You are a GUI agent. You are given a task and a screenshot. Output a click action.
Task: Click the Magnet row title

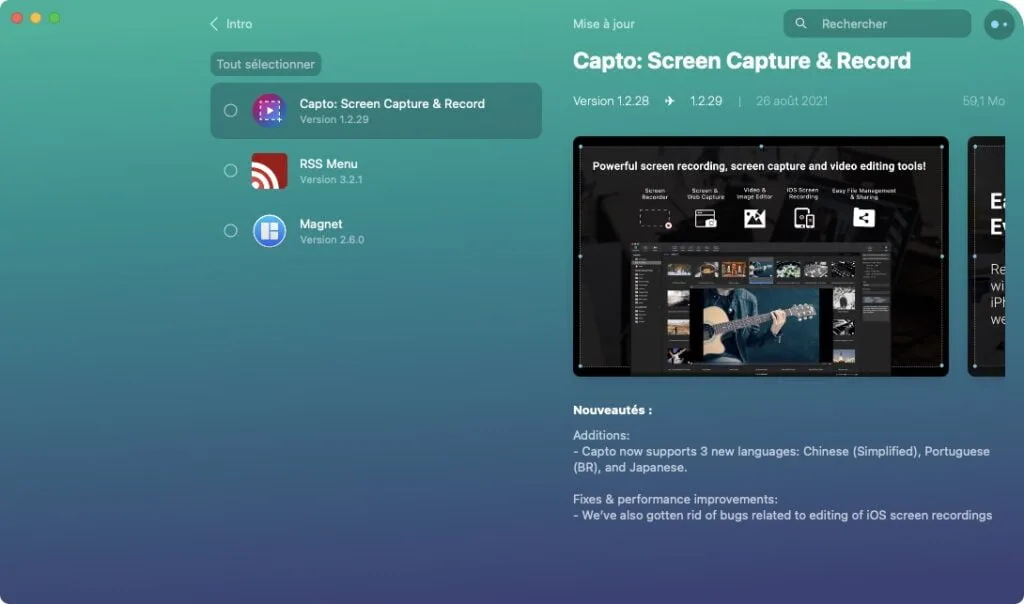(321, 224)
